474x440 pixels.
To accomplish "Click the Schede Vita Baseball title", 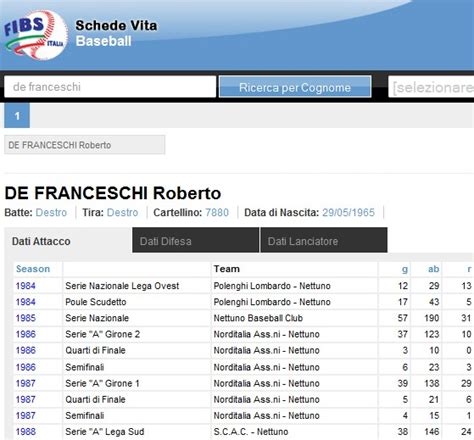I will click(116, 33).
